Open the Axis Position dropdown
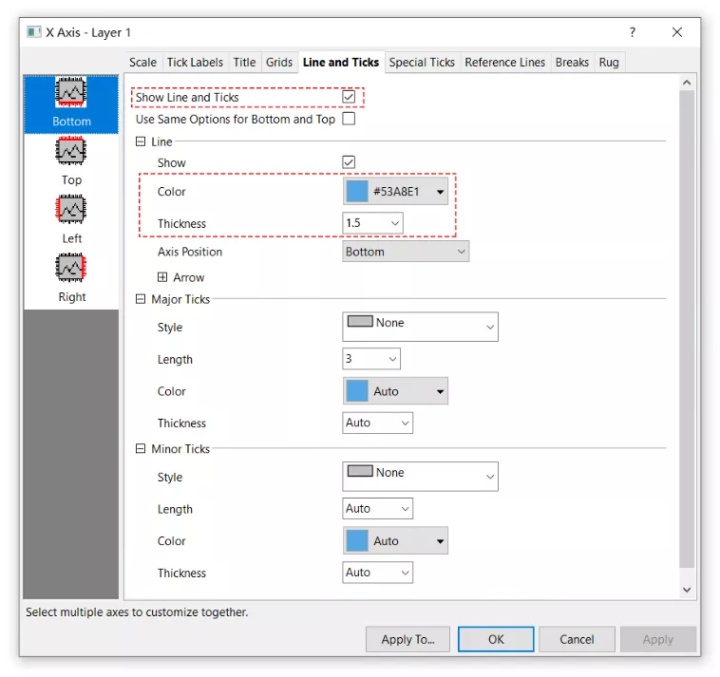Screen dimensions: 720x677 tap(405, 252)
